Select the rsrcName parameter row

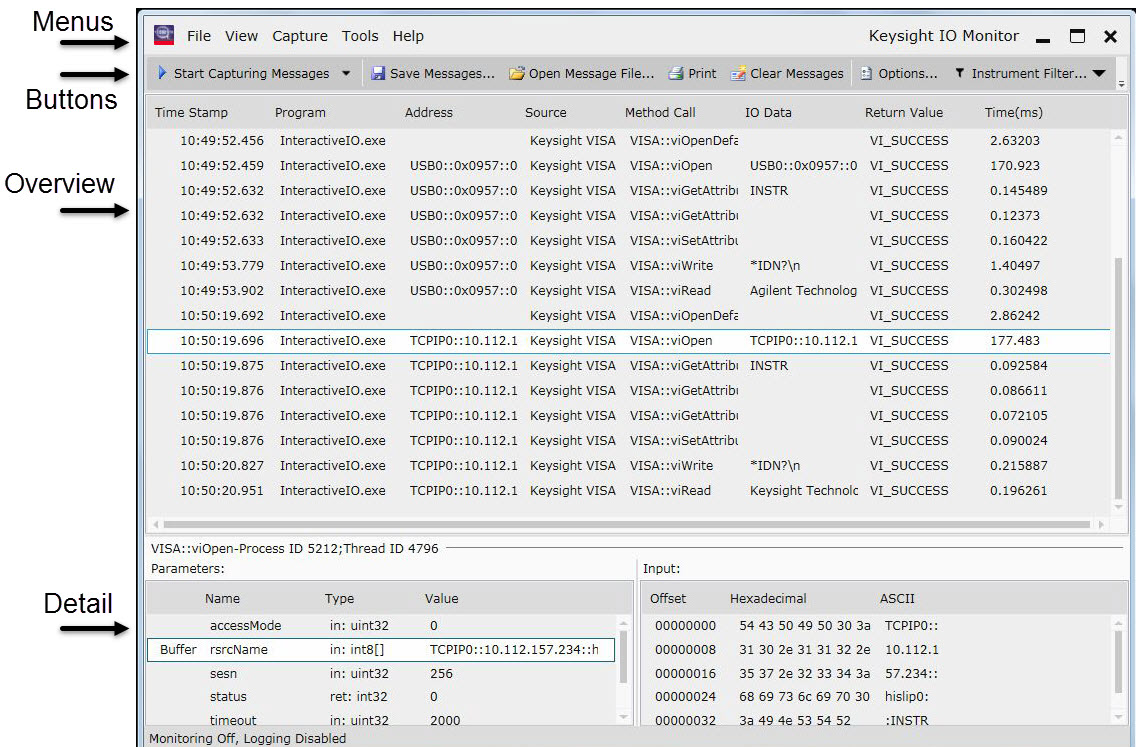click(x=381, y=649)
